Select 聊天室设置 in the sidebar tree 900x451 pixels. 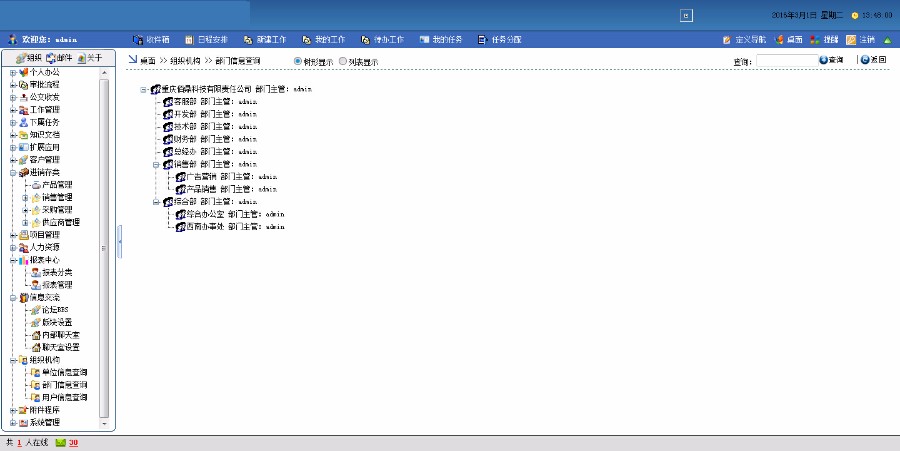tap(61, 348)
